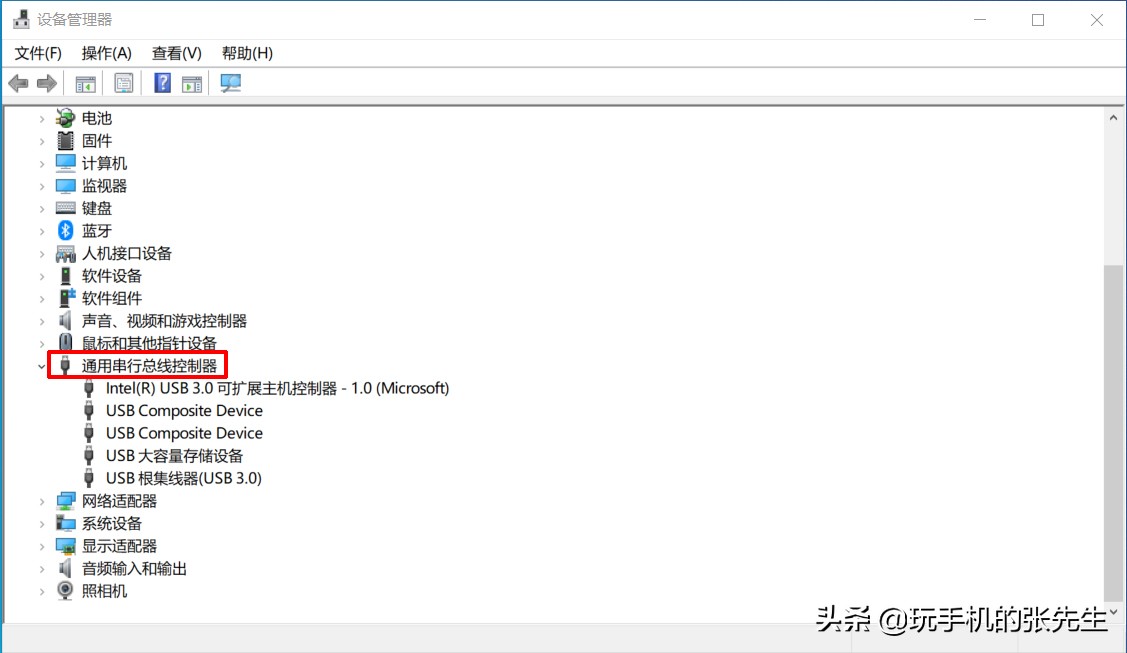Select the first USB Composite Device

point(183,410)
